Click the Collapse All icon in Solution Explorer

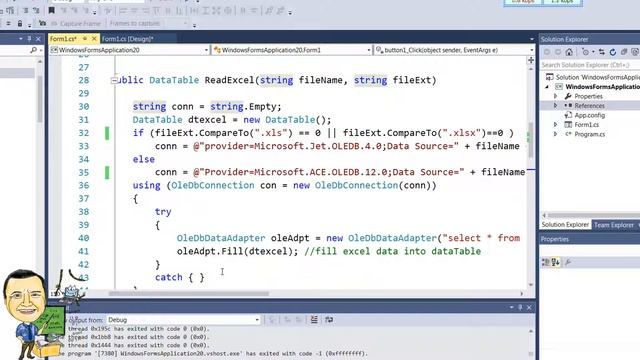tap(624, 52)
